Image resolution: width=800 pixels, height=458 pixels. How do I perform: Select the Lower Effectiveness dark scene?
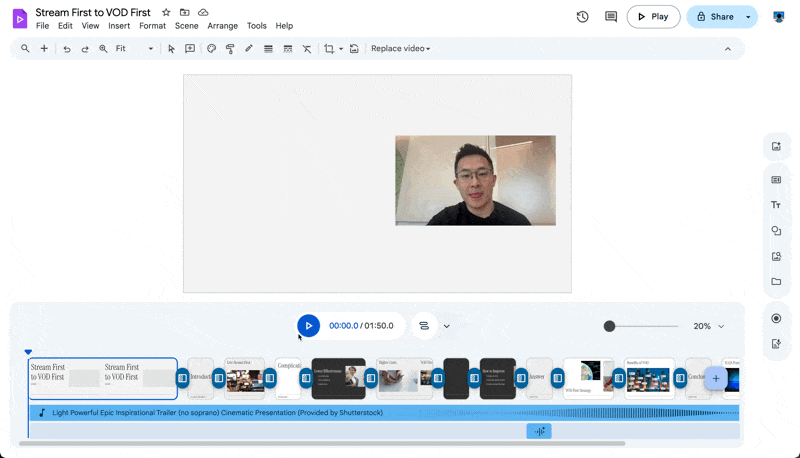pyautogui.click(x=339, y=378)
